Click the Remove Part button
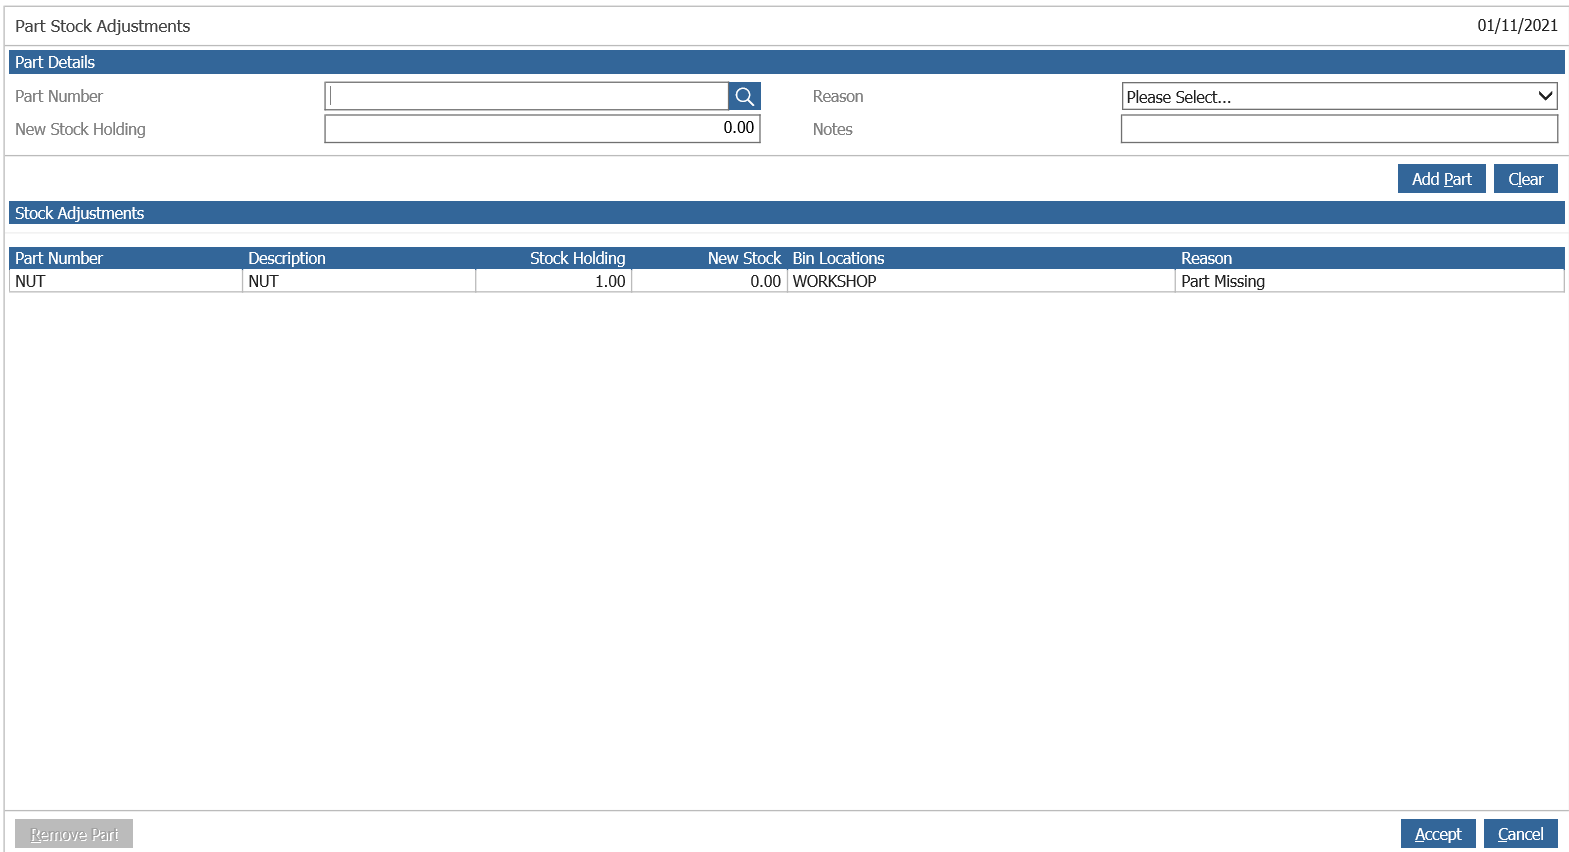The height and width of the screenshot is (852, 1569). pyautogui.click(x=74, y=834)
